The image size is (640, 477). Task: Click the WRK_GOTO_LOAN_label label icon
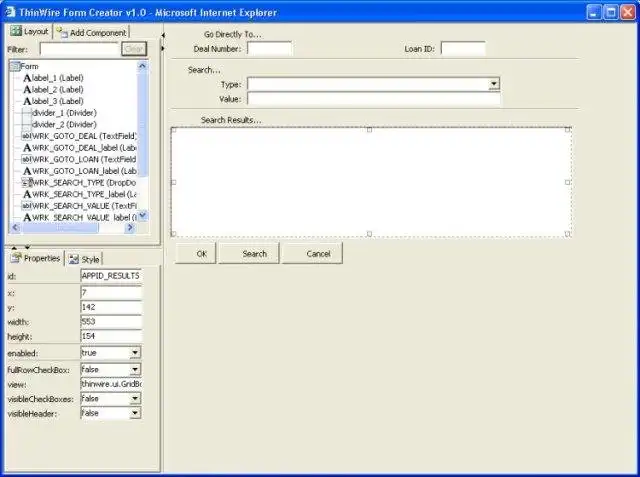click(x=27, y=171)
